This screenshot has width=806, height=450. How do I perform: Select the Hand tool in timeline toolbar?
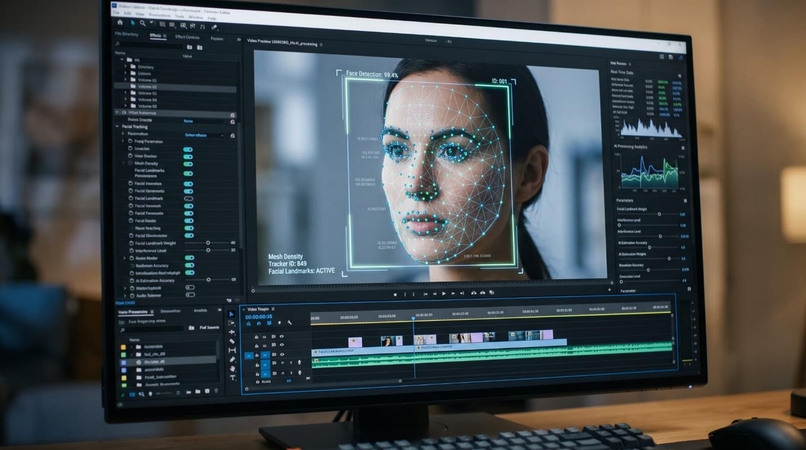[233, 369]
